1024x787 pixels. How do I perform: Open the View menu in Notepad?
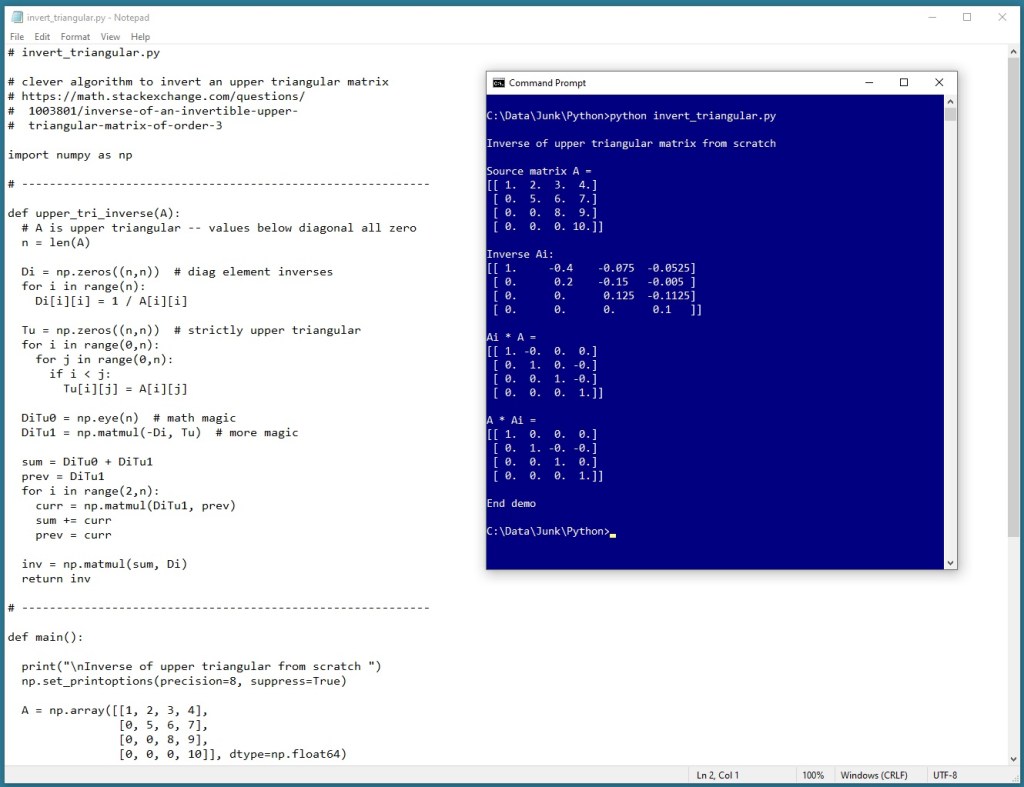110,36
